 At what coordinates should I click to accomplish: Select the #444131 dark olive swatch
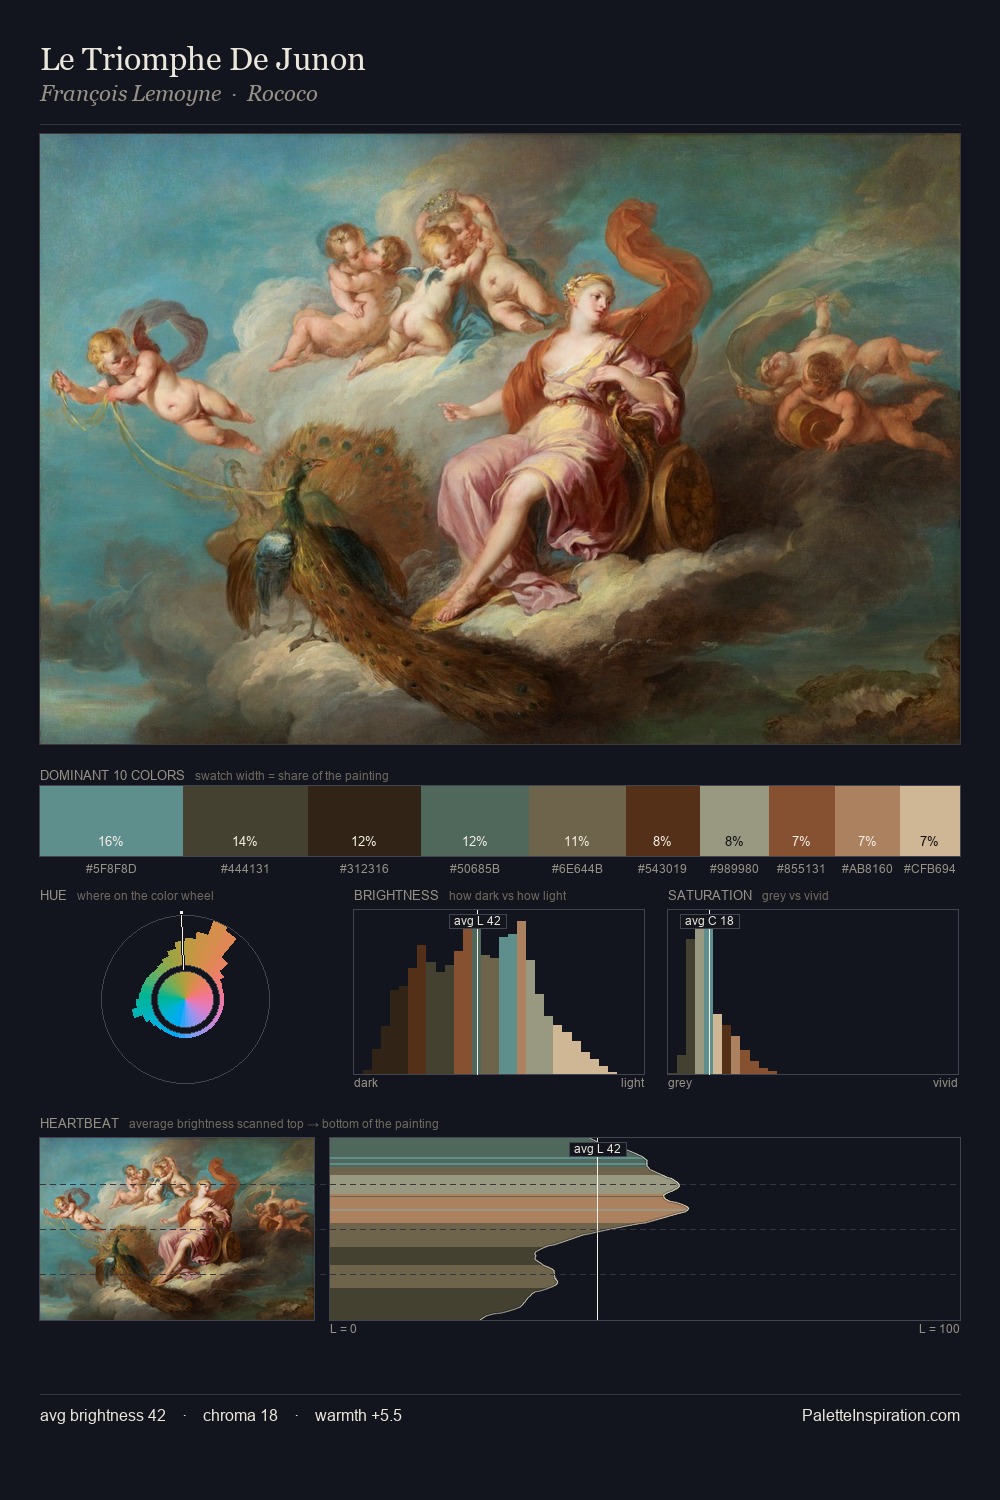click(x=245, y=821)
